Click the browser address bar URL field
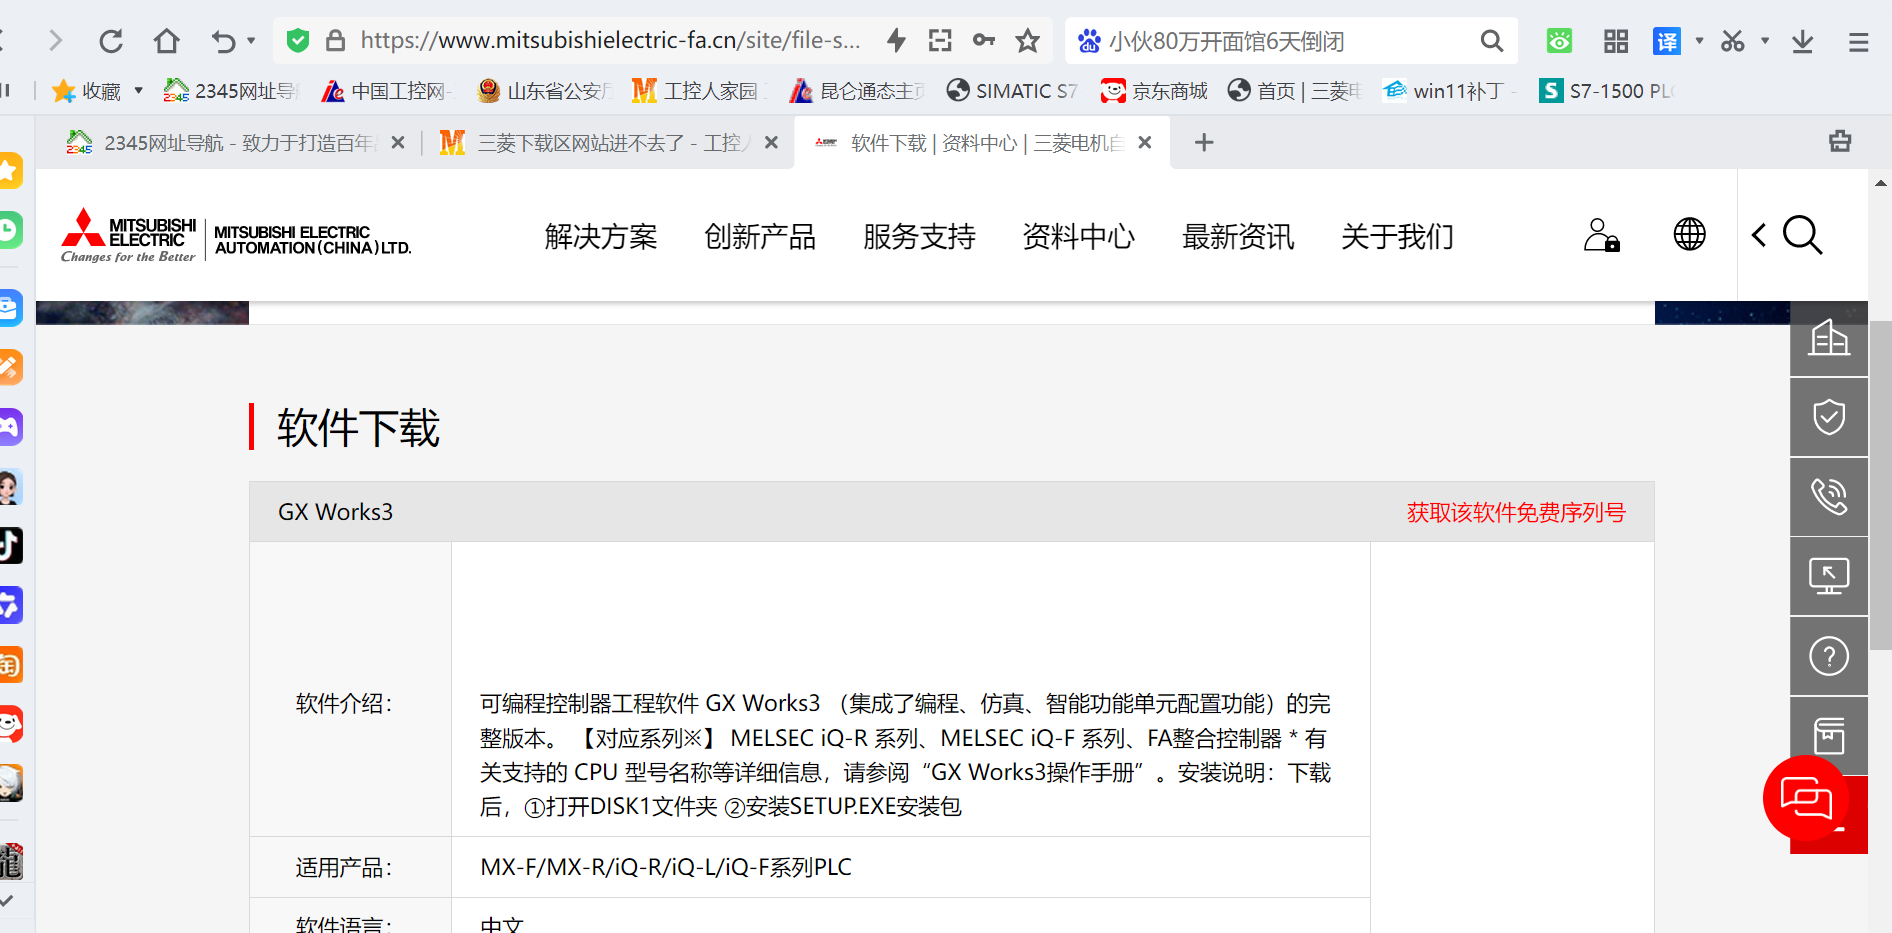1892x933 pixels. coord(610,41)
